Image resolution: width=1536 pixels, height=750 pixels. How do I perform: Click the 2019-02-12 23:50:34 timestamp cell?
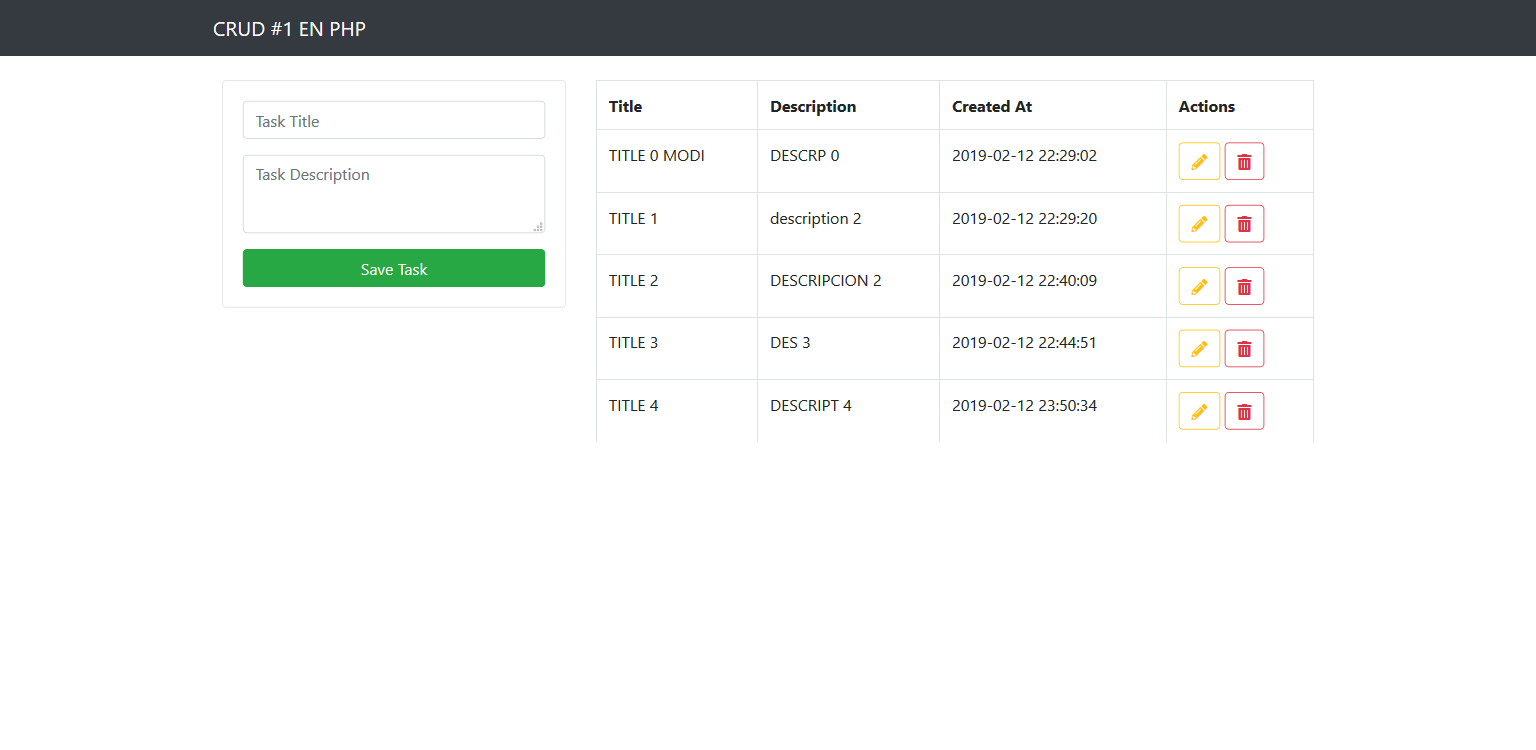point(1024,406)
